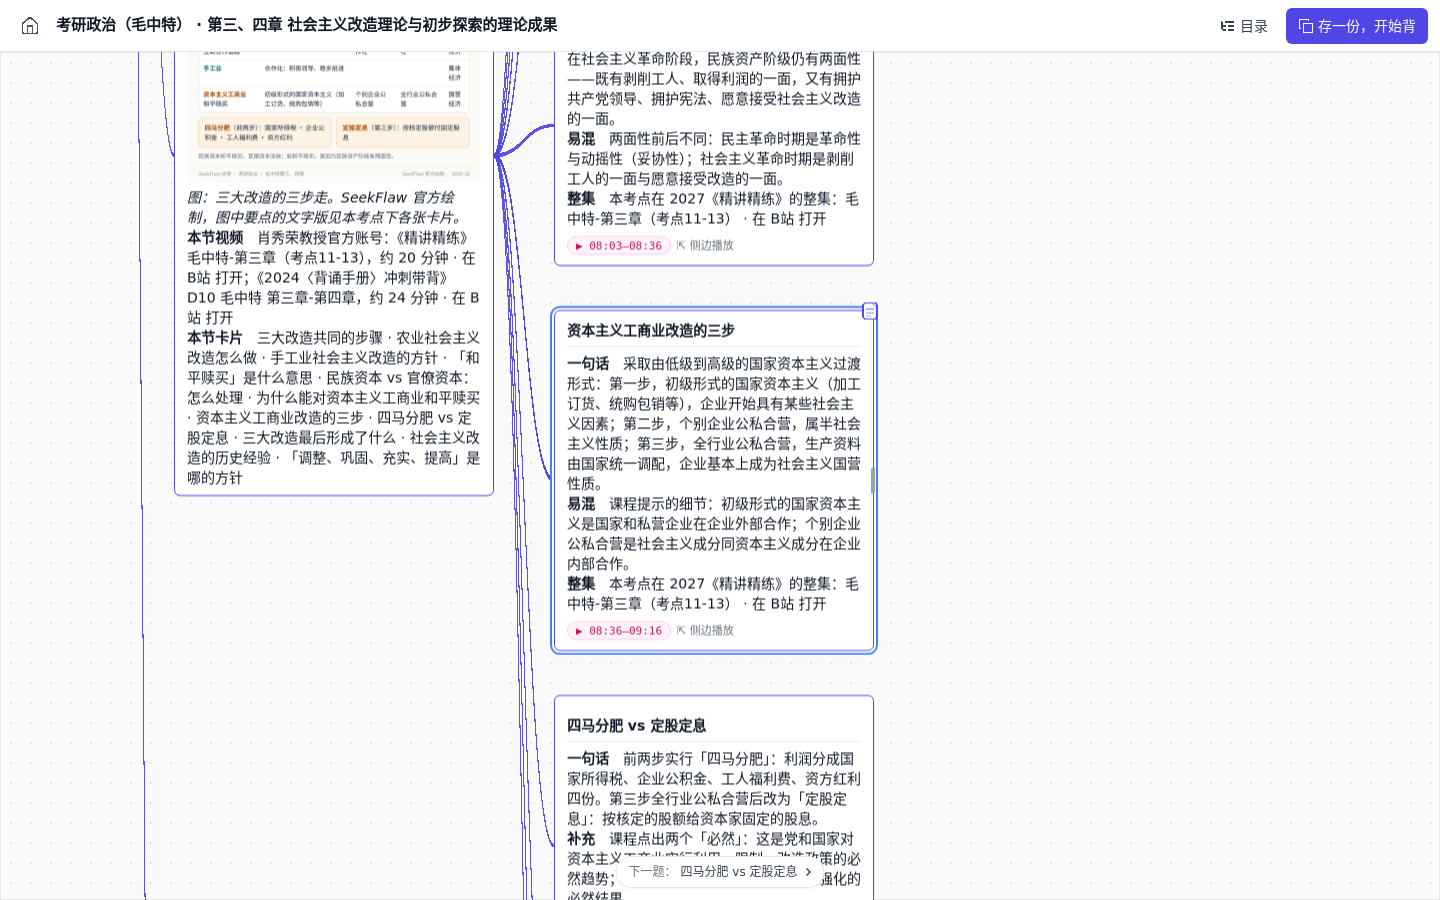The width and height of the screenshot is (1440, 900).
Task: Click 存一份，开始背 button
Action: pyautogui.click(x=1356, y=26)
